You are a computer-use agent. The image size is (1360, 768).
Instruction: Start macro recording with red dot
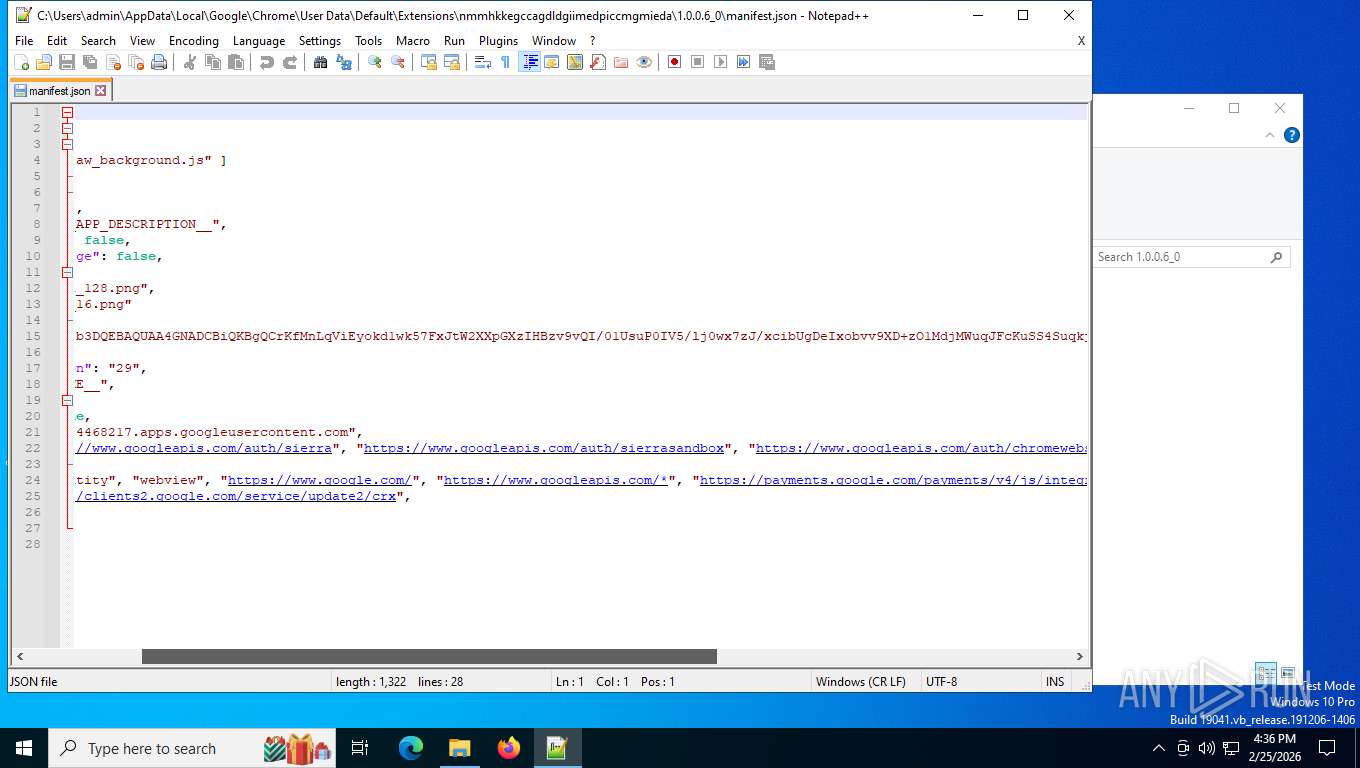pos(674,62)
